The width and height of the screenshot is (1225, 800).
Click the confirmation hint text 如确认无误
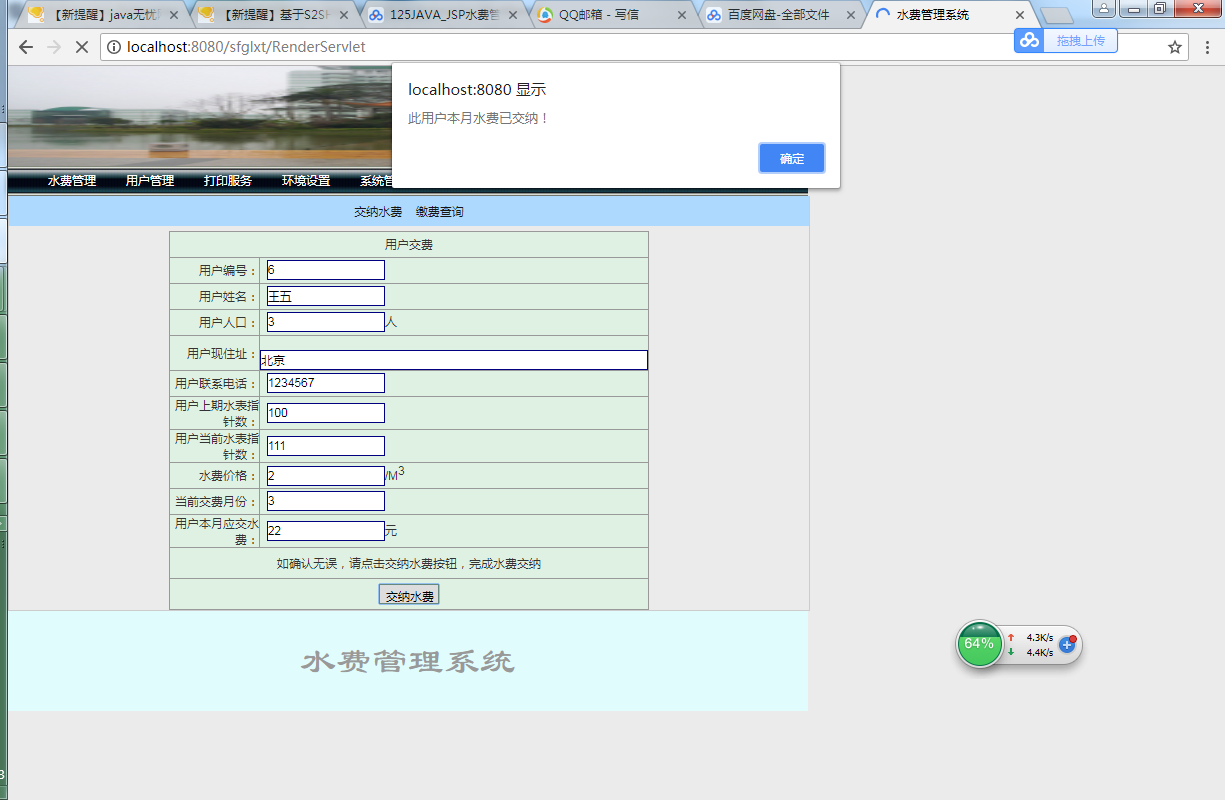click(x=409, y=564)
